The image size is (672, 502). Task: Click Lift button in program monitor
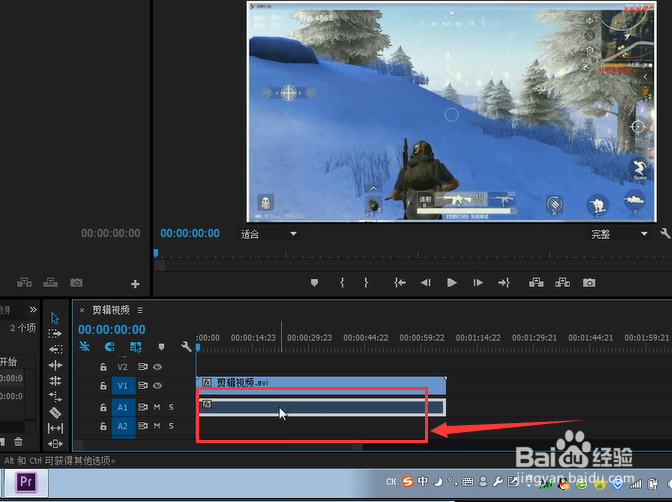coord(536,283)
